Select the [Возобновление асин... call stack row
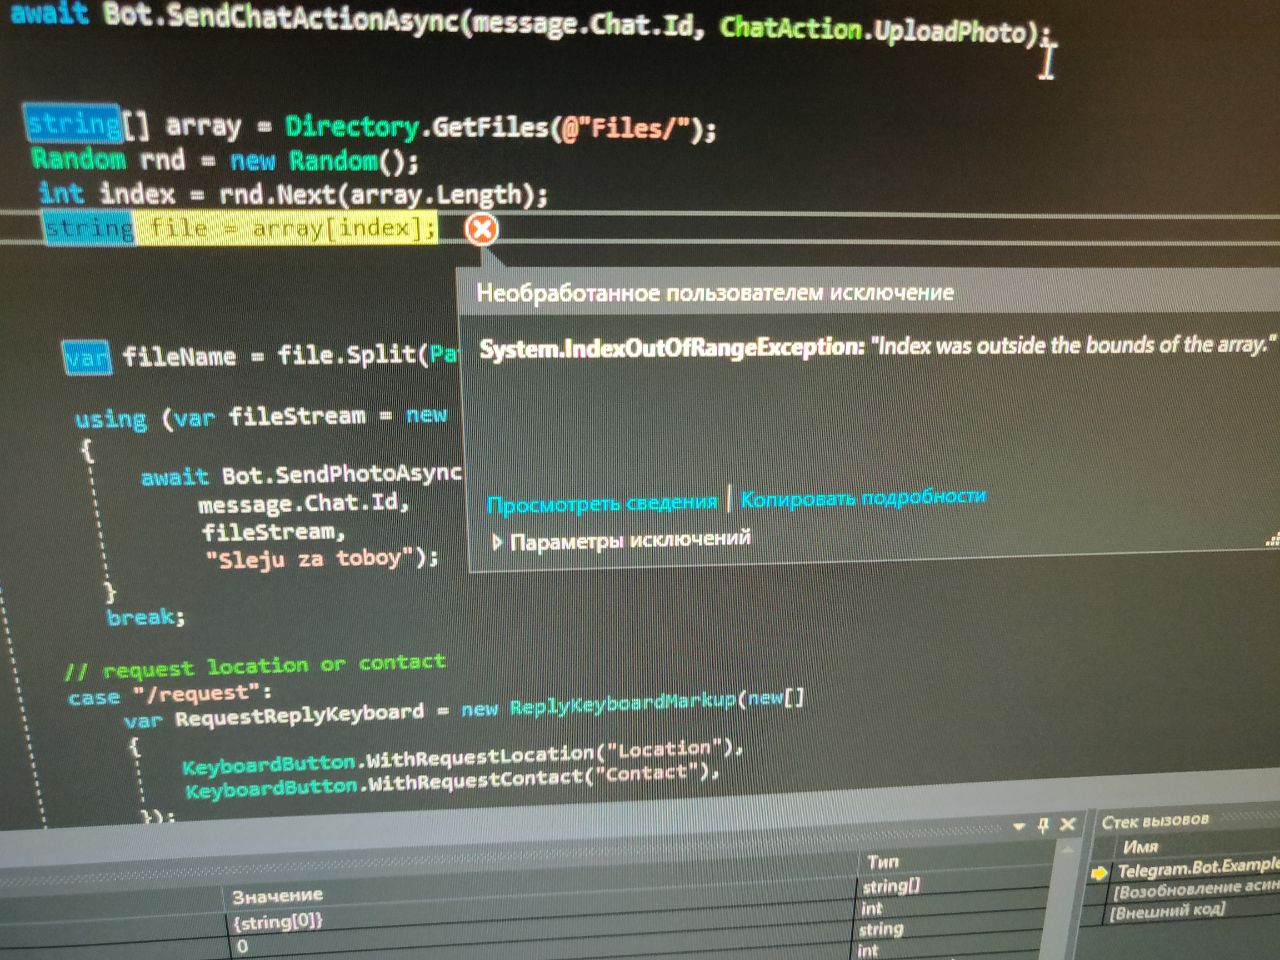Screen dimensions: 1280x960 click(1197, 888)
